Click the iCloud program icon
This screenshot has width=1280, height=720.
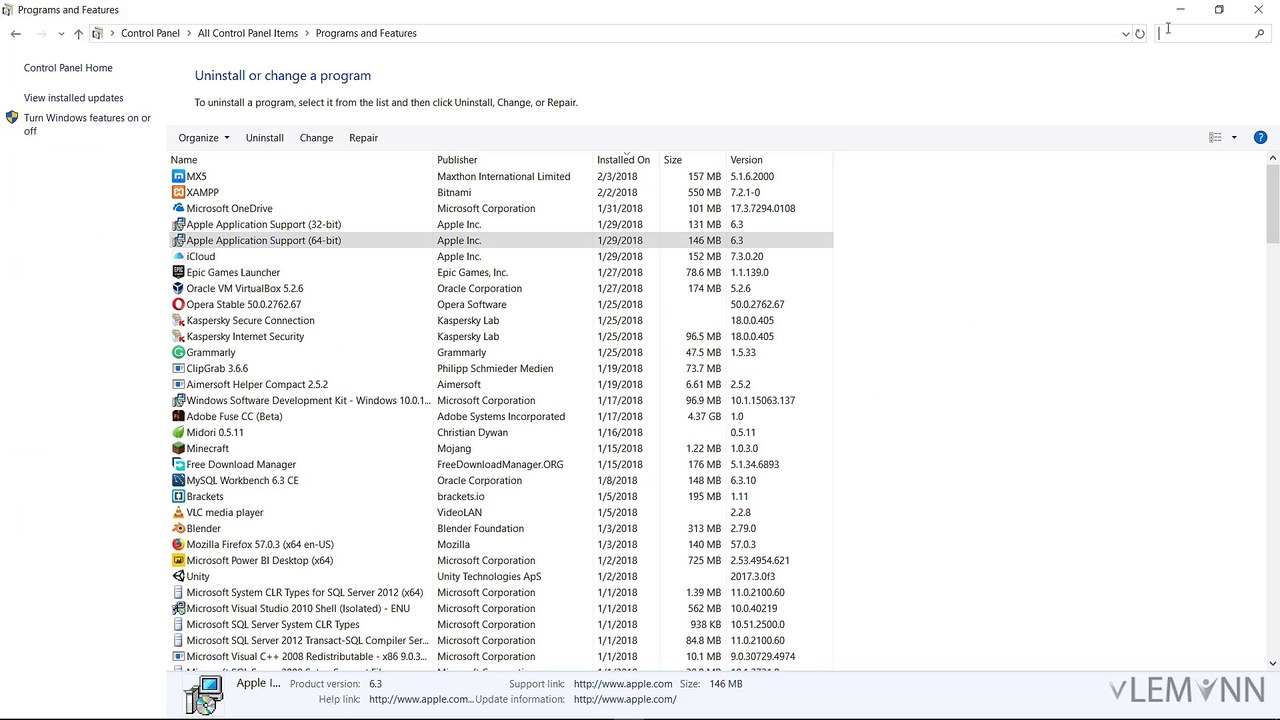click(x=178, y=256)
